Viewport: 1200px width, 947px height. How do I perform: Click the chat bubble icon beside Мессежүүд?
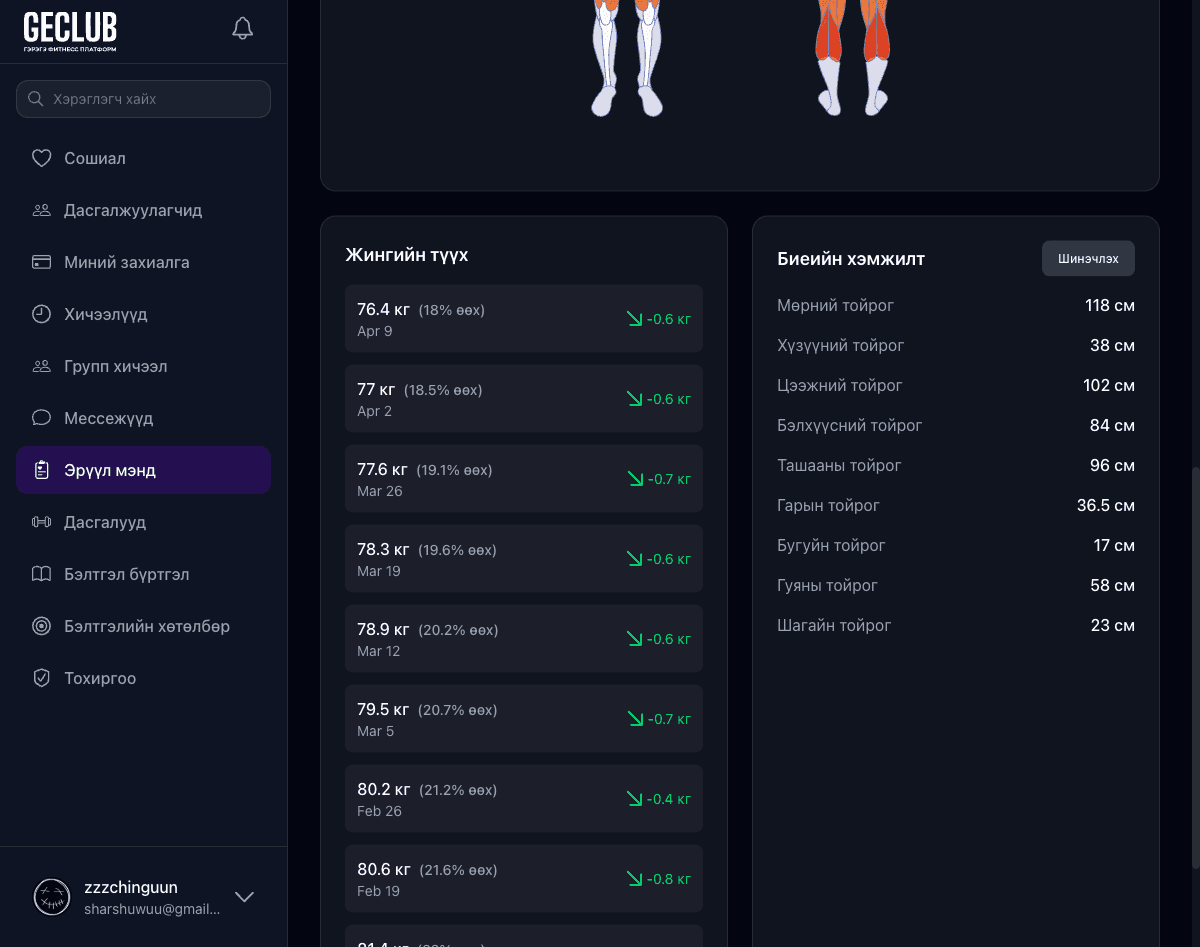pyautogui.click(x=41, y=418)
